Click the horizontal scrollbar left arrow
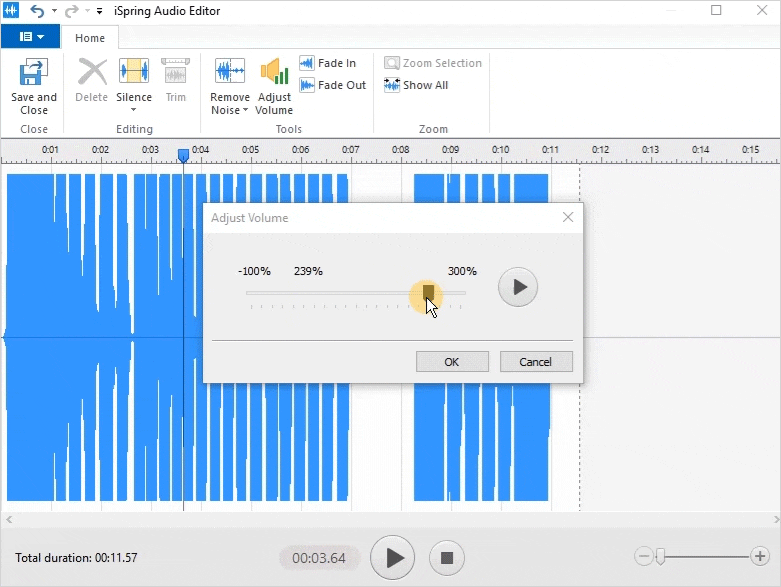 pos(9,519)
